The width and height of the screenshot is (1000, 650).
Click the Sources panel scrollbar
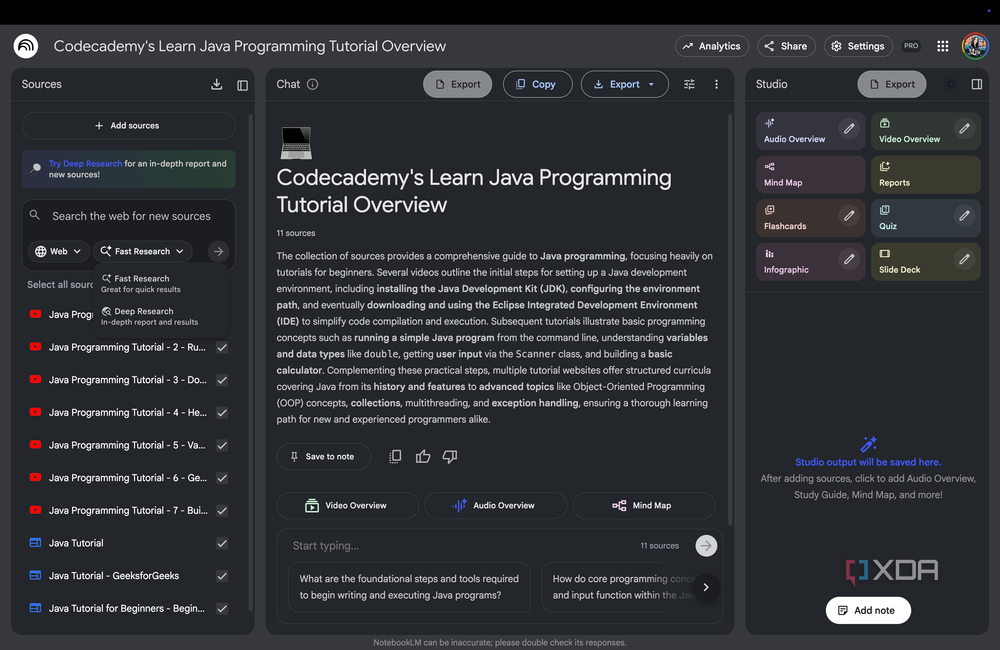pos(251,364)
